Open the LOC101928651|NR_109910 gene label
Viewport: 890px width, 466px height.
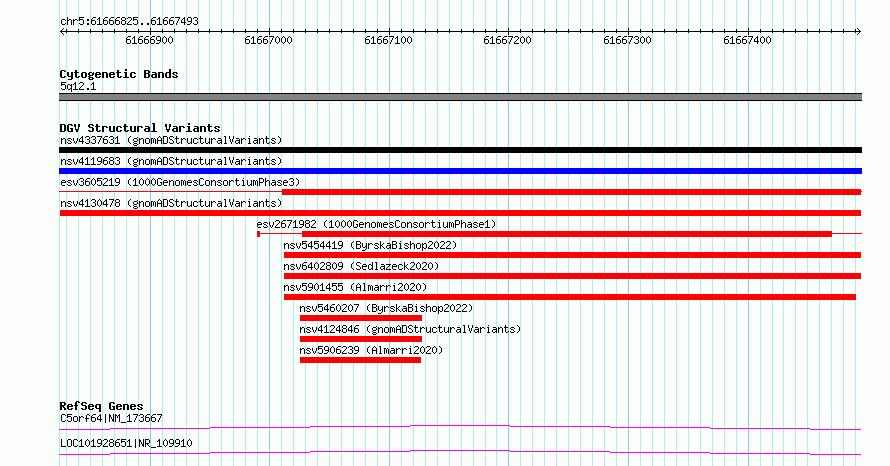click(126, 443)
